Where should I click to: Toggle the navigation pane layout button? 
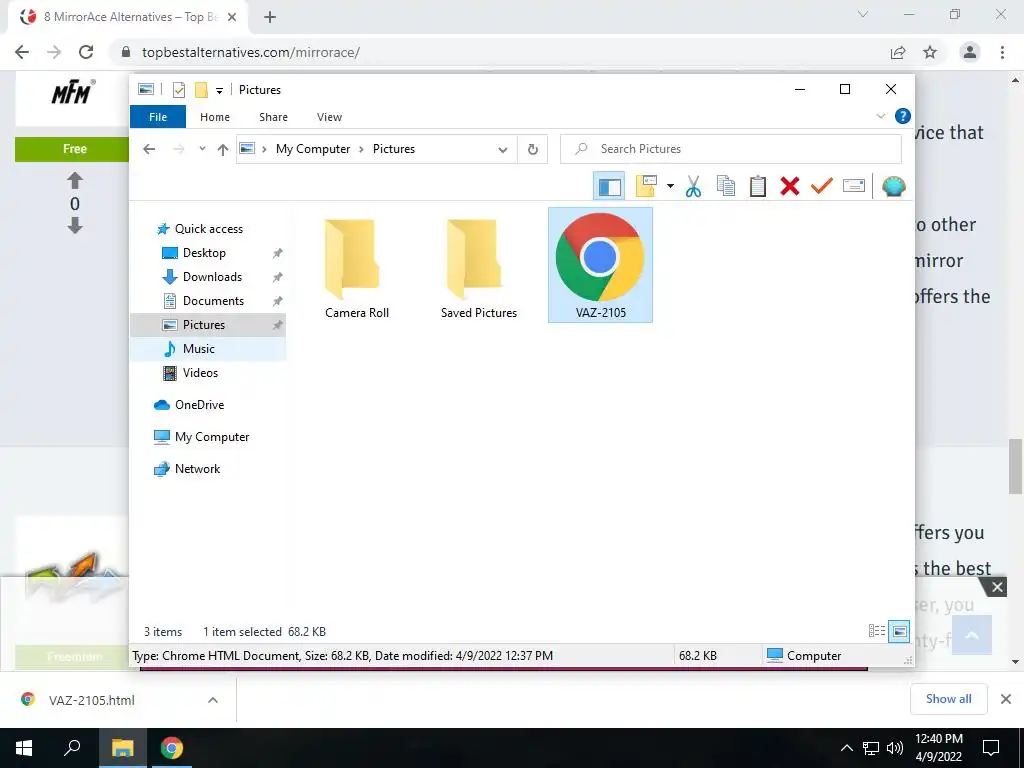[609, 186]
